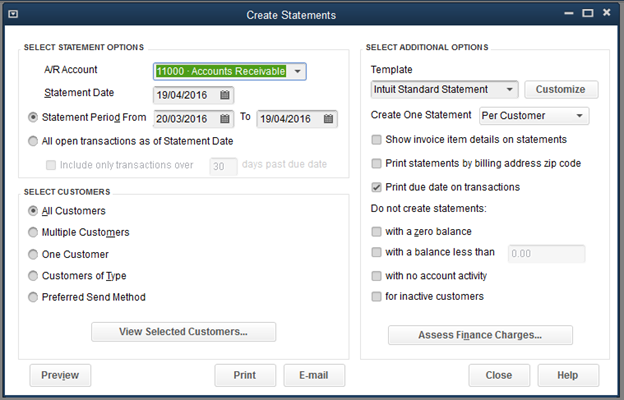Click the Customize template button

coord(561,90)
